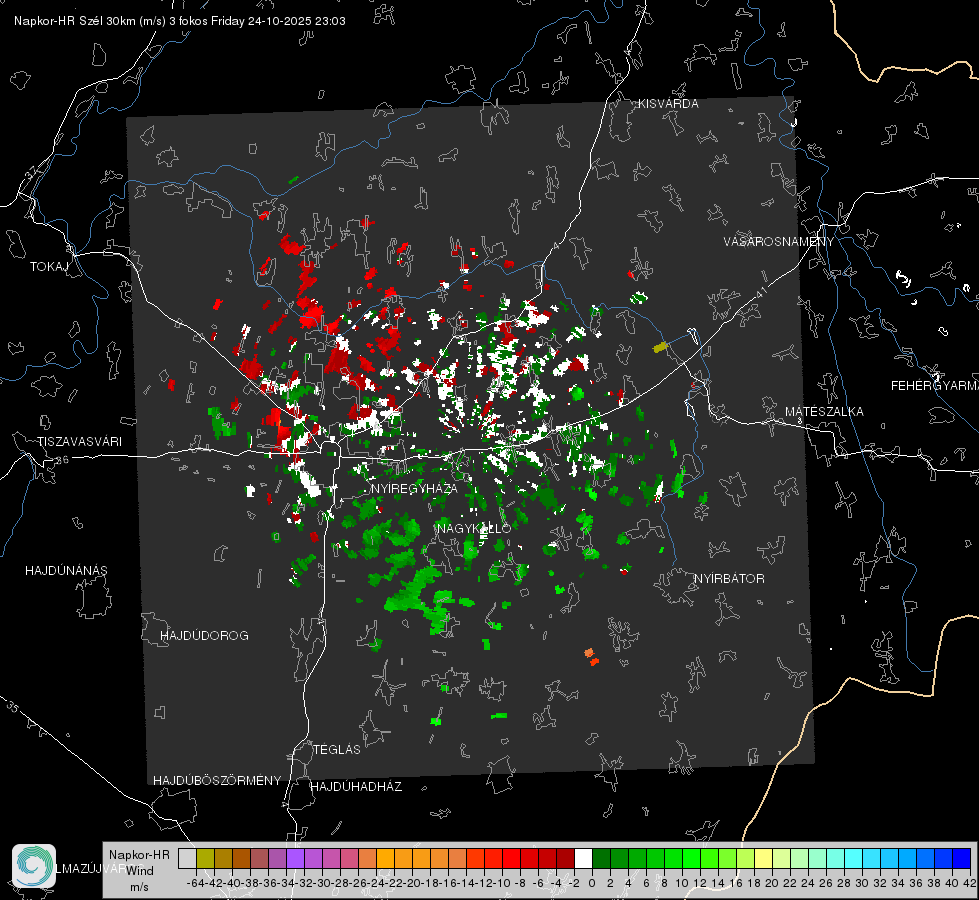
Task: Click the NYÍREGYHÁZA city label
Action: coord(414,488)
